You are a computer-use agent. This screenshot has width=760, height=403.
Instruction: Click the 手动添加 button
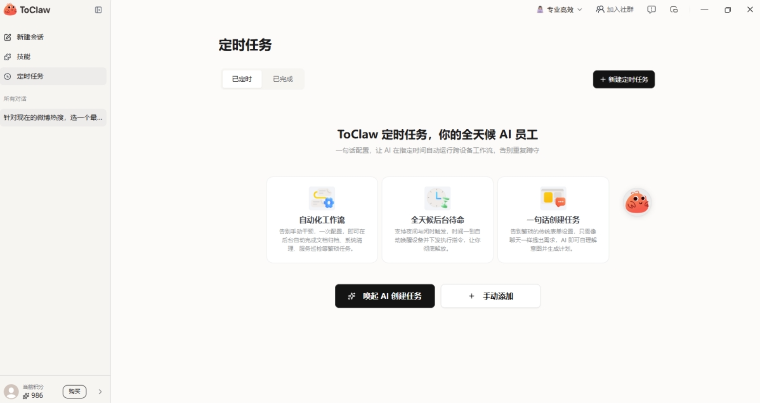(x=491, y=296)
